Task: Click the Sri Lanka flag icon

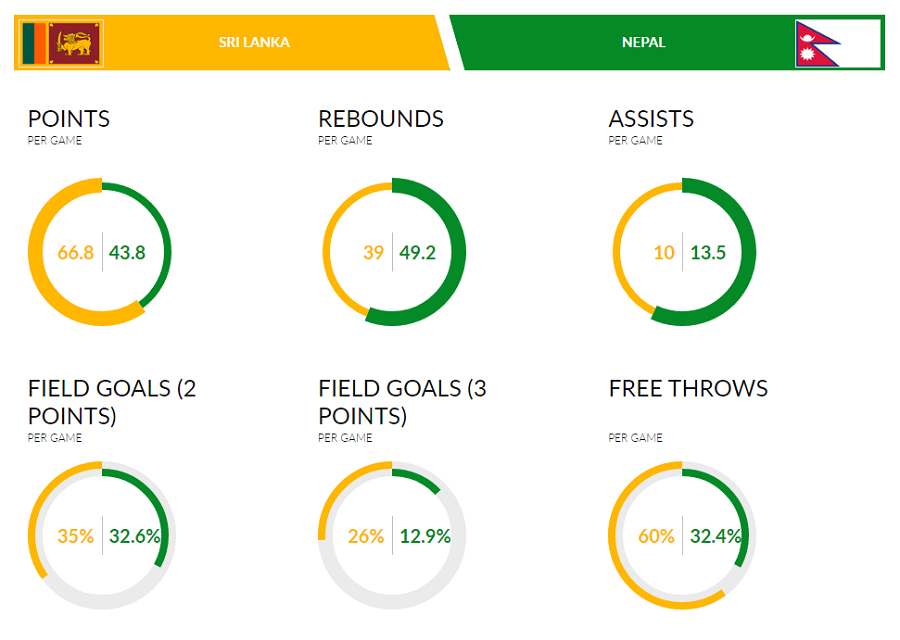Action: tap(61, 43)
